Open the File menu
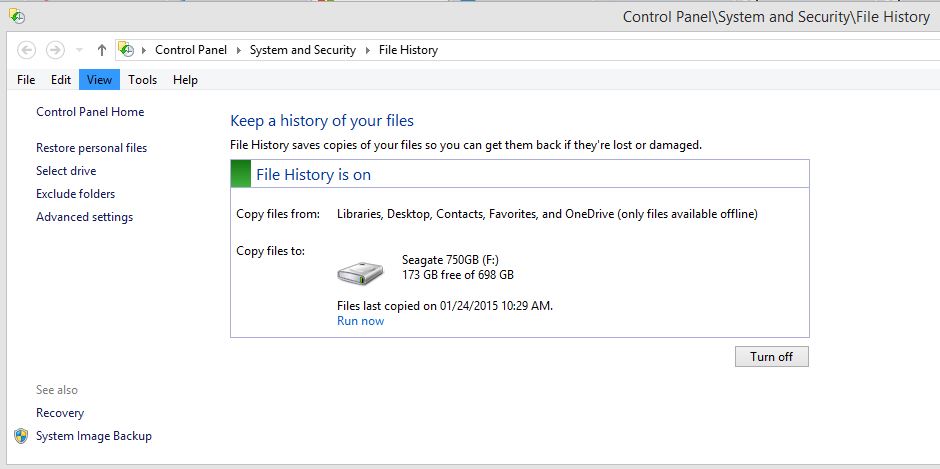The image size is (940, 469). point(26,80)
